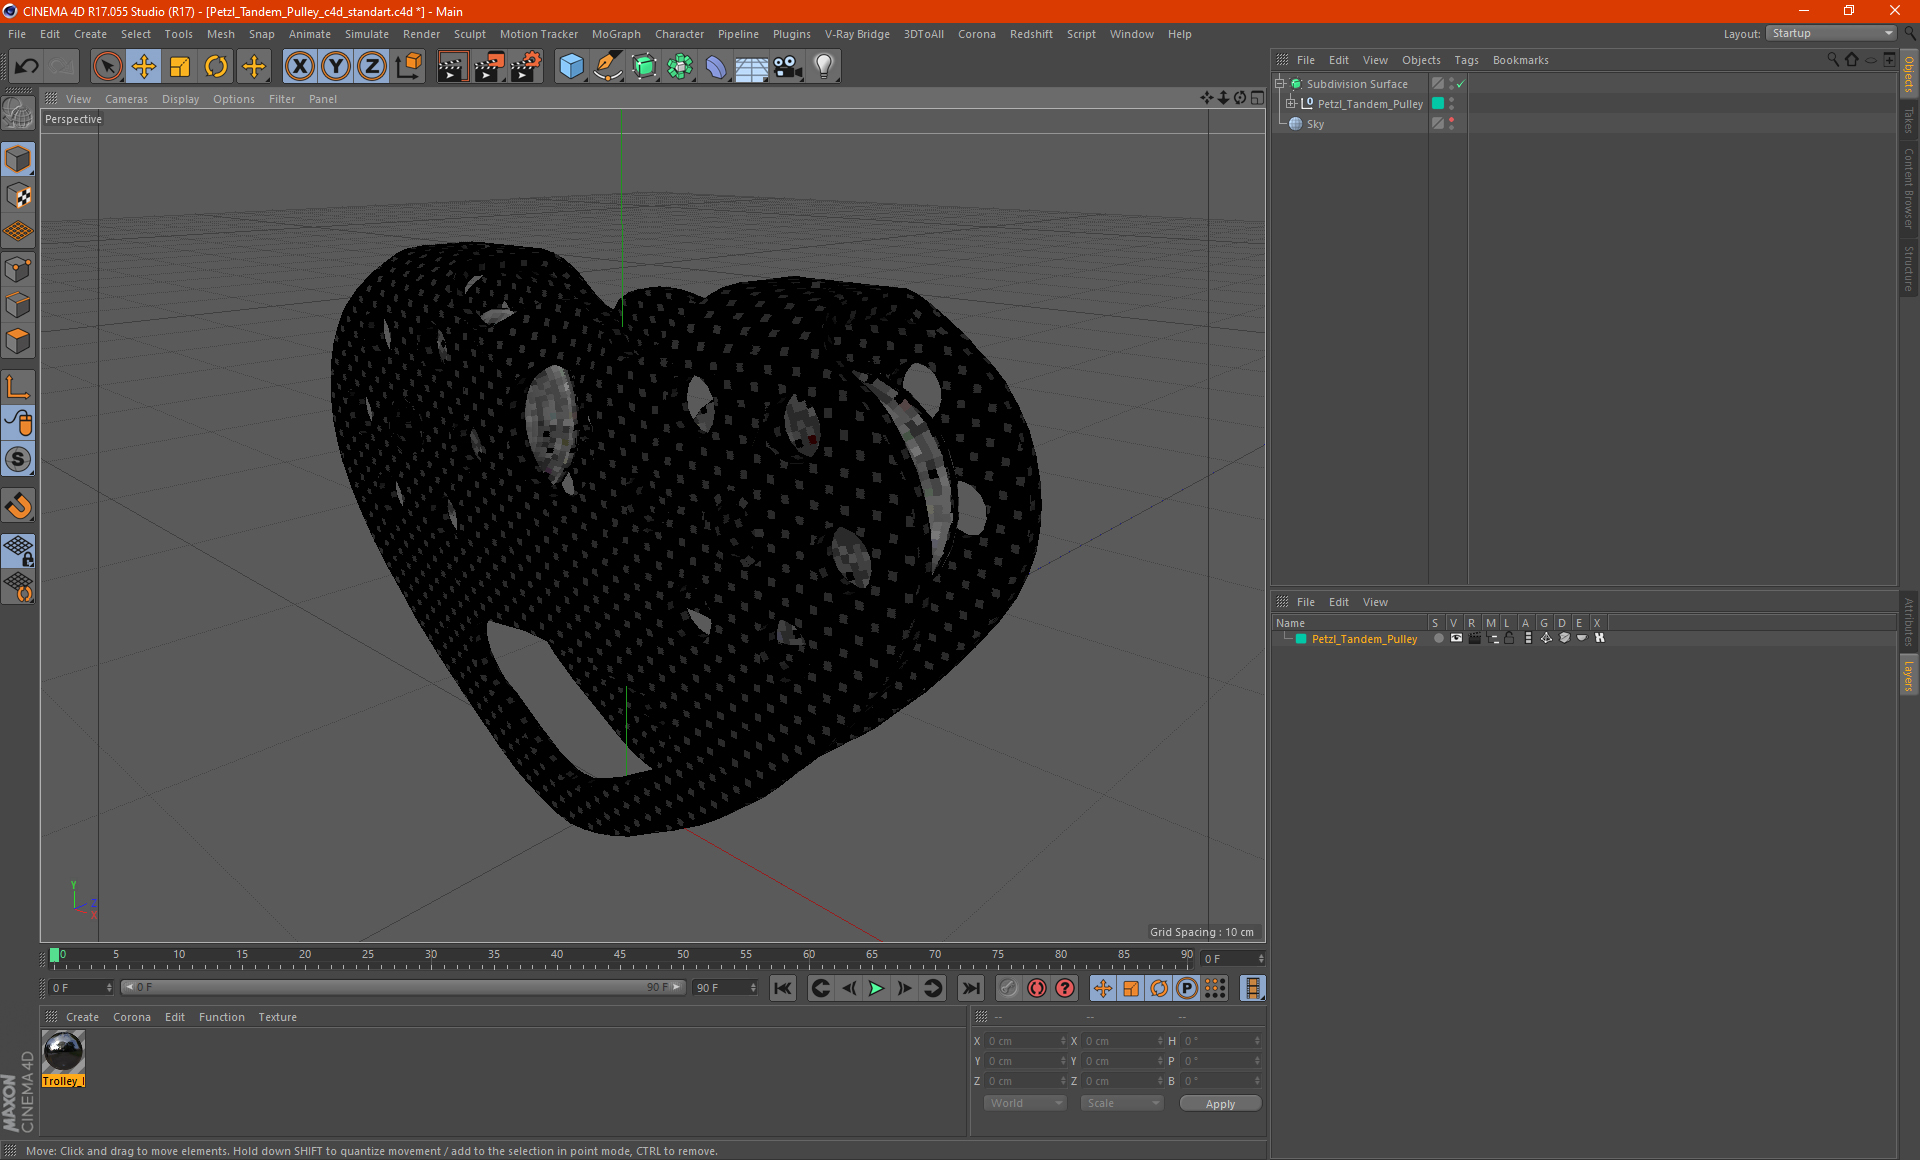Click the Light bulb icon
This screenshot has height=1160, width=1920.
[823, 67]
